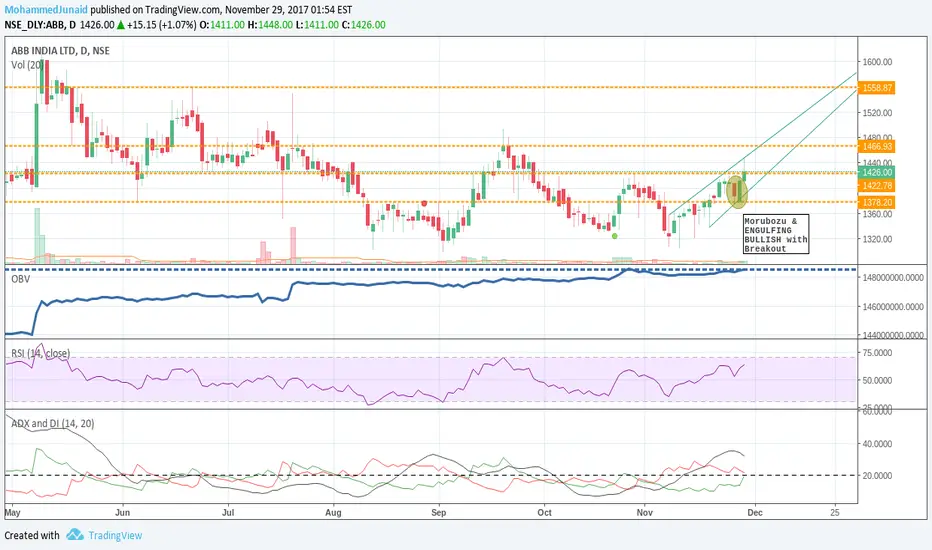Click the C:1426.00 close value
Viewport: 932px width, 550px height.
point(363,25)
